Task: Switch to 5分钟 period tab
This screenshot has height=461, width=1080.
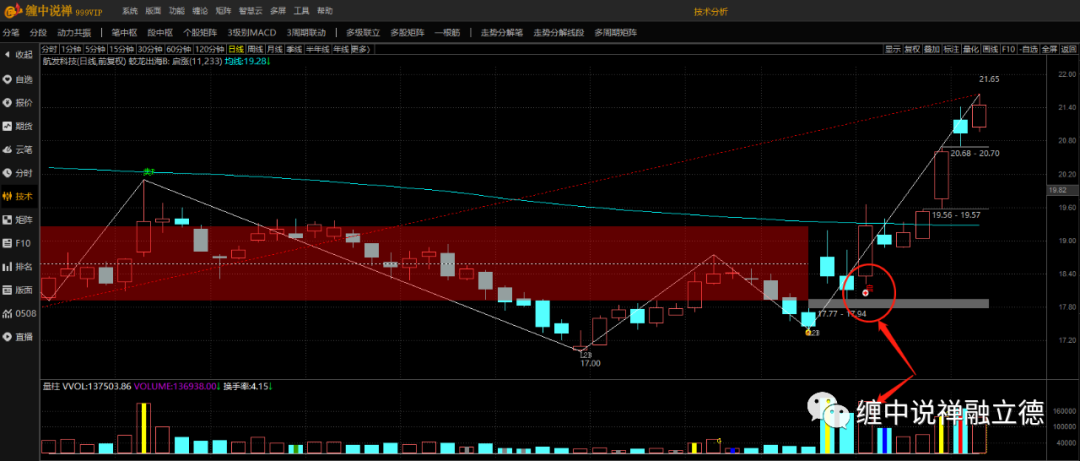Action: 95,49
